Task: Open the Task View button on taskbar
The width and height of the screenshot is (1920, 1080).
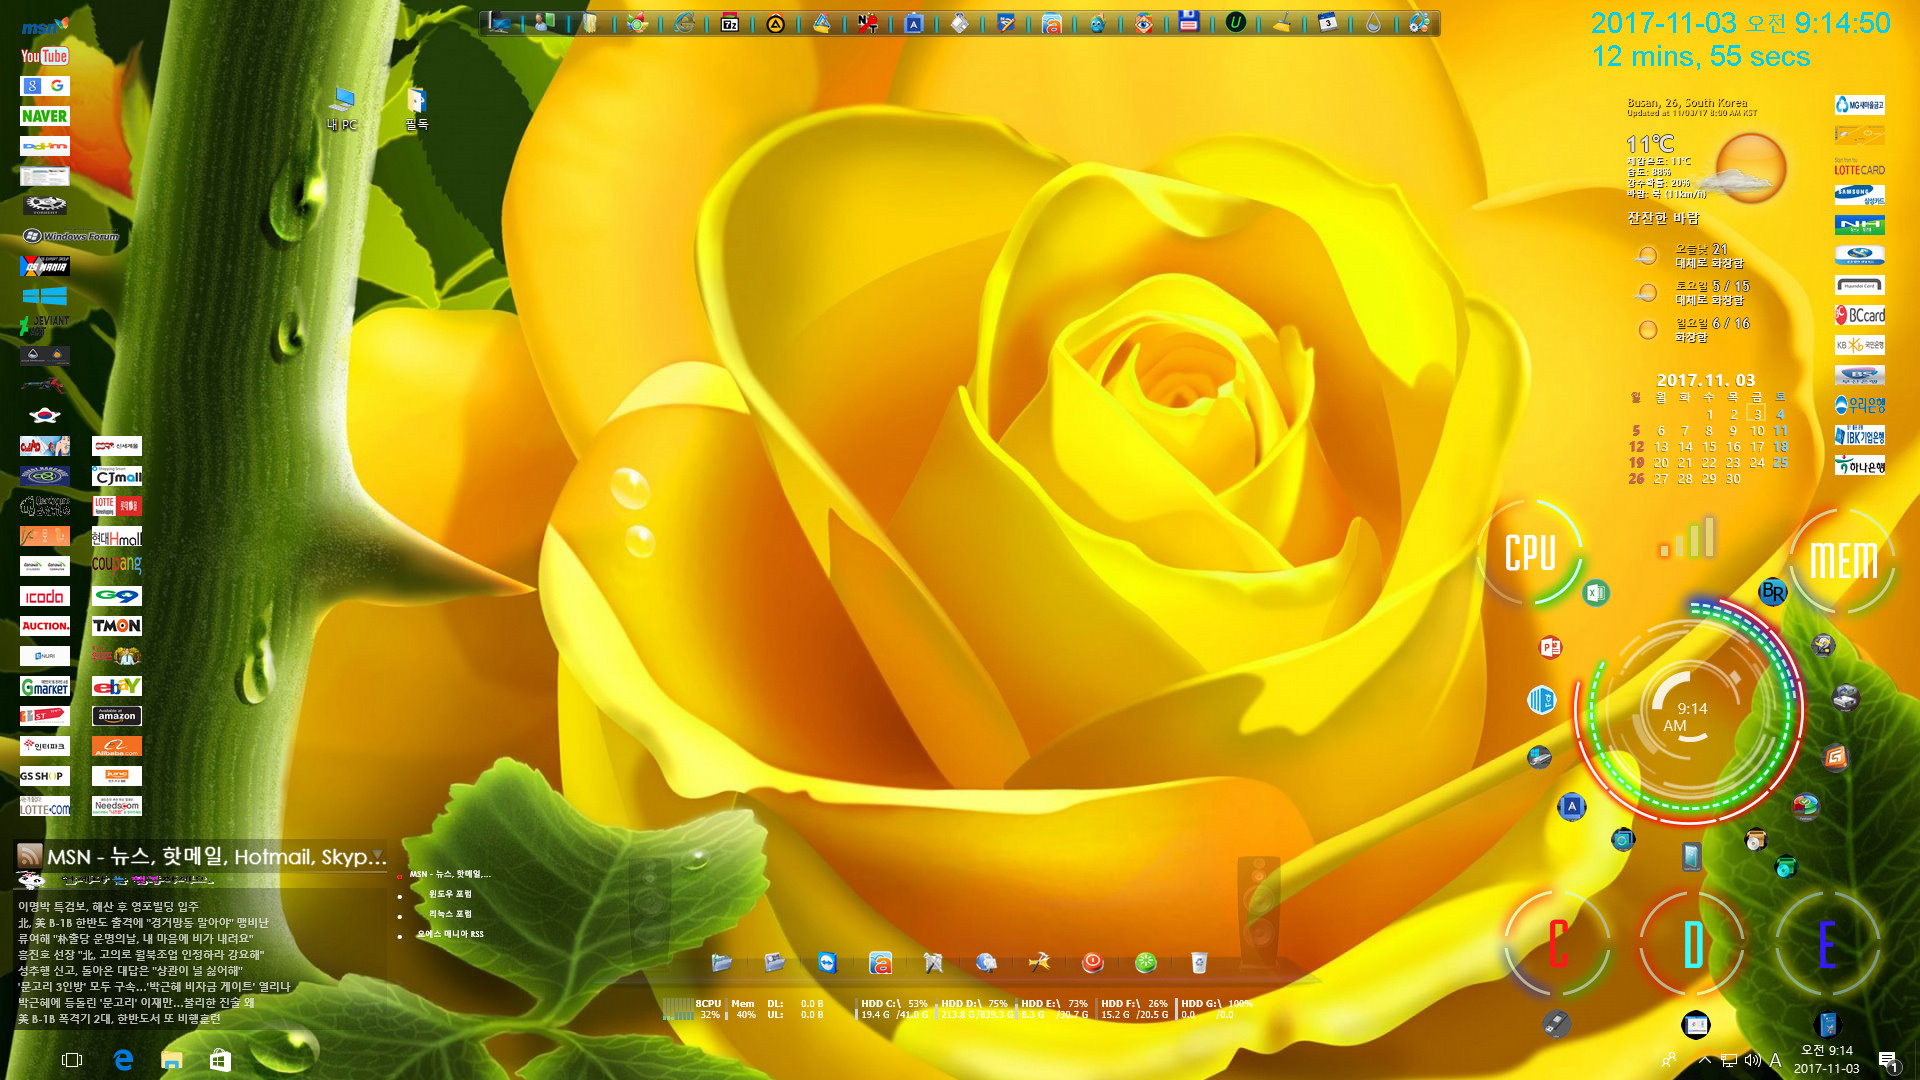Action: (x=72, y=1060)
